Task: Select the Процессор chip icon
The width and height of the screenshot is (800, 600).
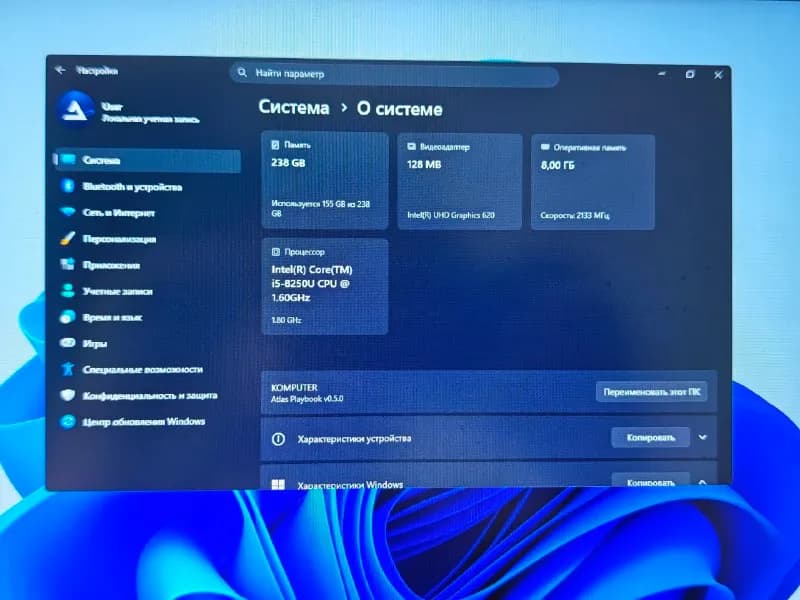Action: tap(276, 252)
